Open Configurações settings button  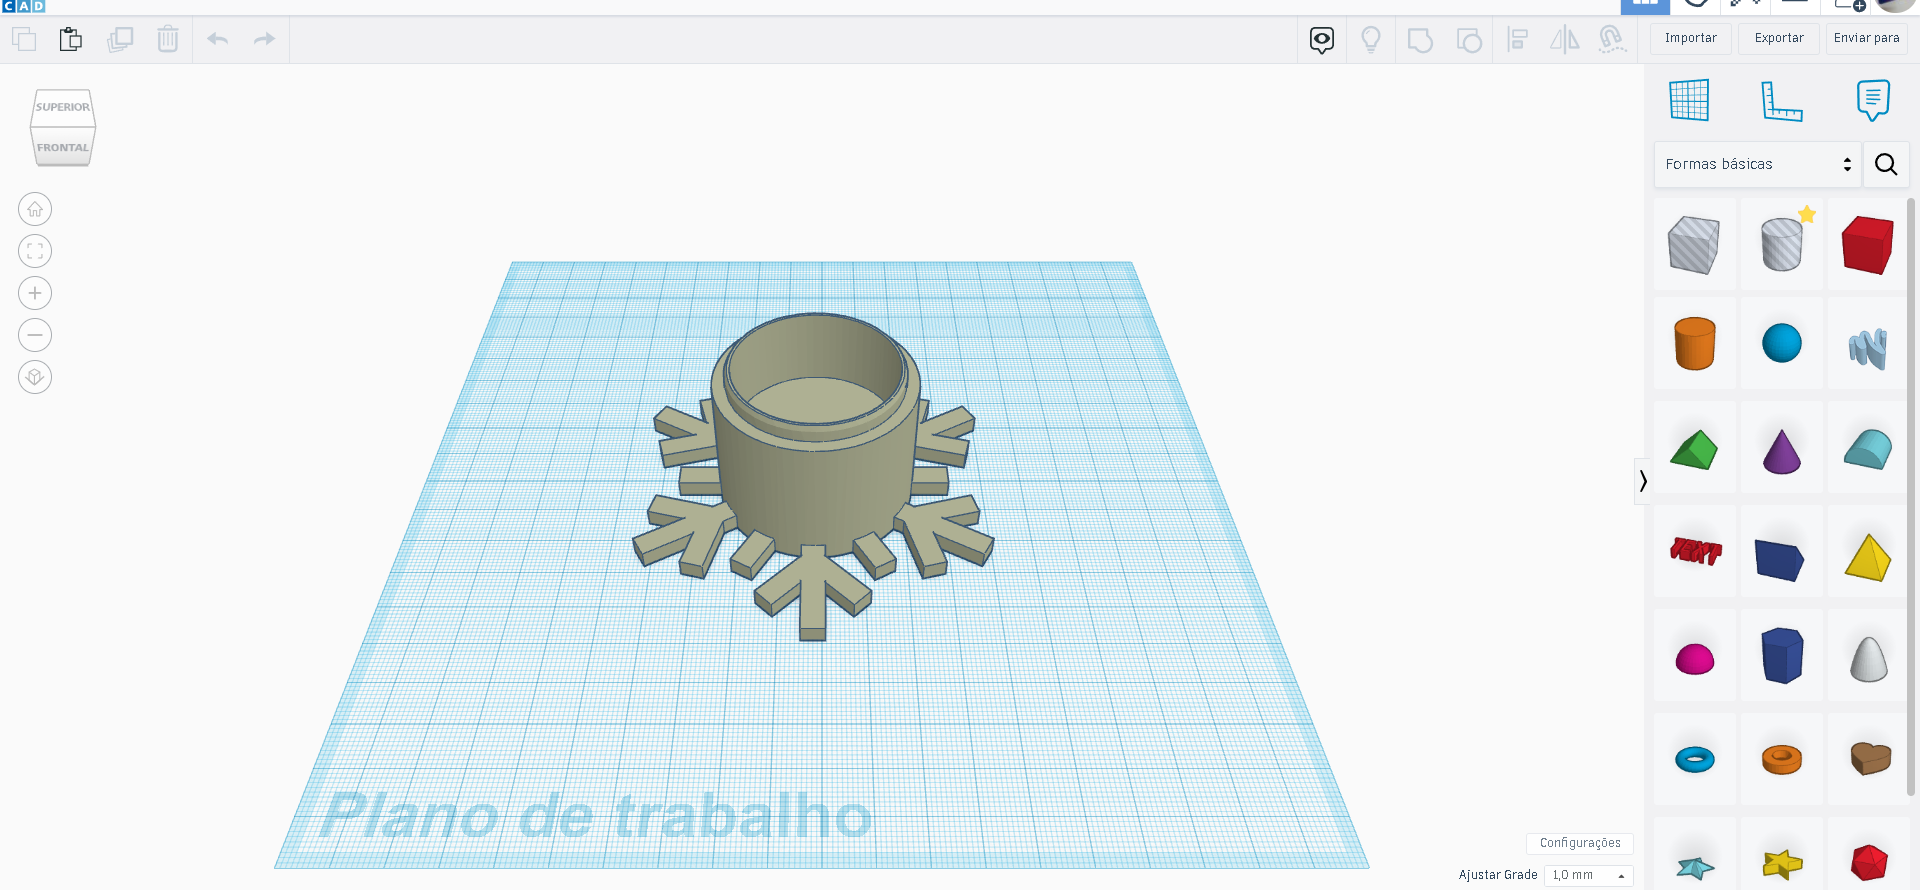1580,843
